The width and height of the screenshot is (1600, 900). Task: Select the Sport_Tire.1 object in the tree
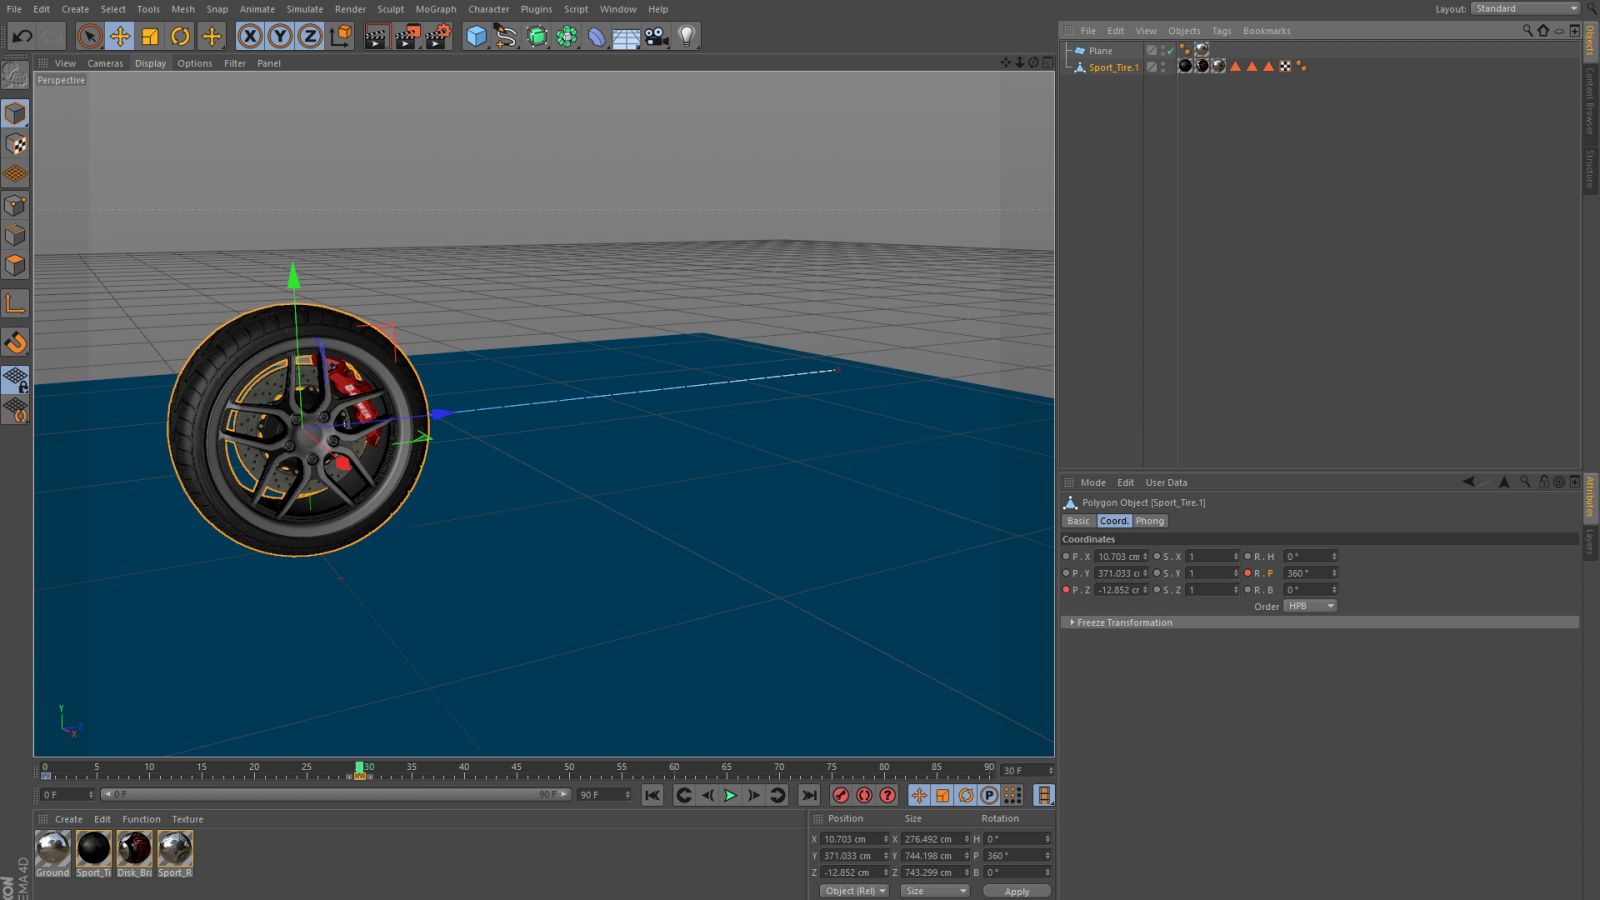point(1113,67)
